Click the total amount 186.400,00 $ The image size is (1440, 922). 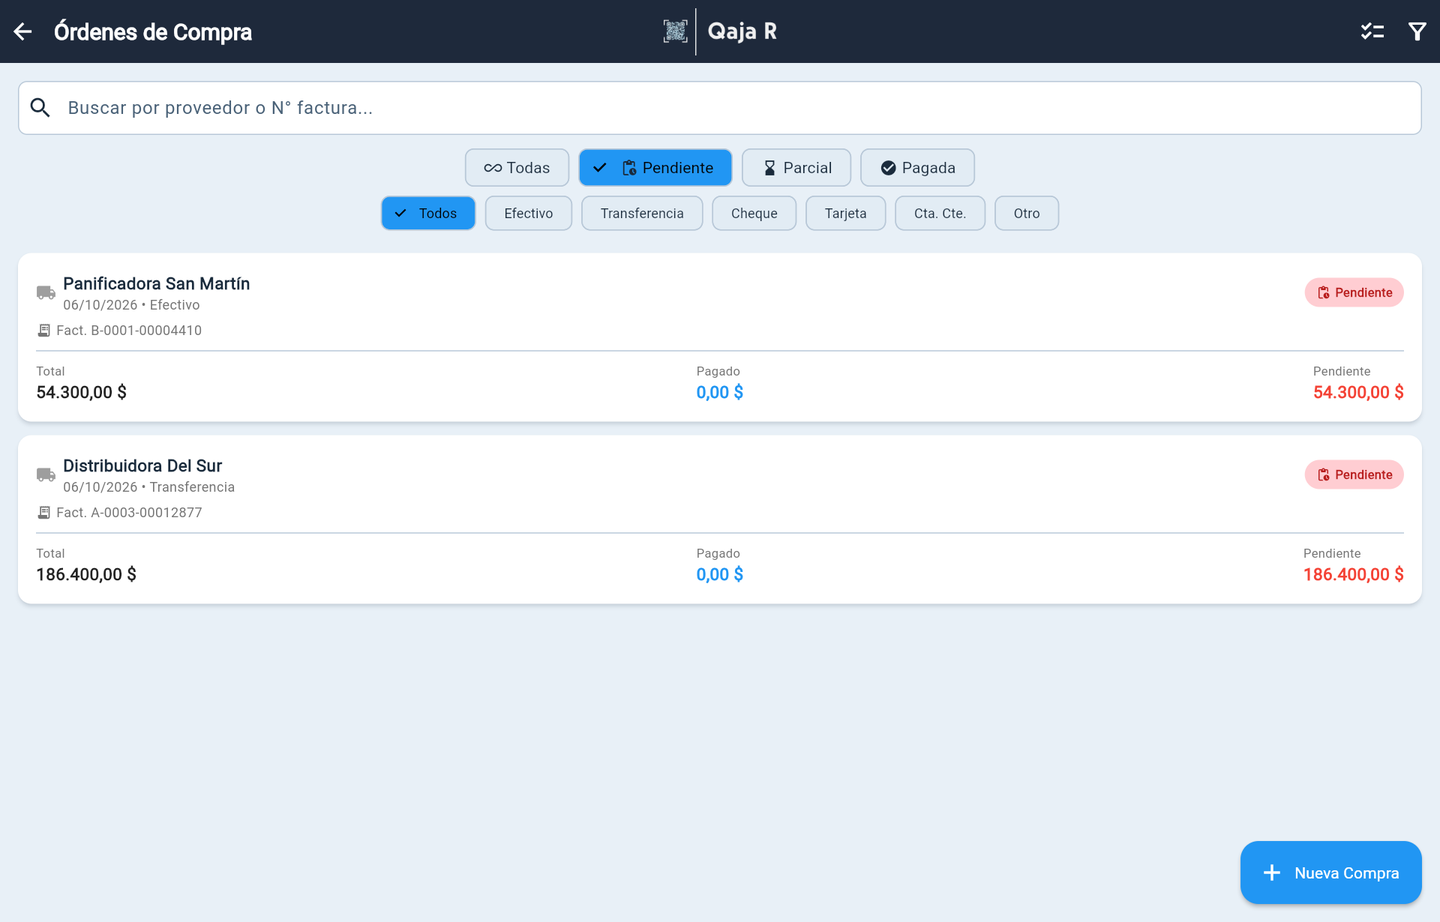(86, 575)
